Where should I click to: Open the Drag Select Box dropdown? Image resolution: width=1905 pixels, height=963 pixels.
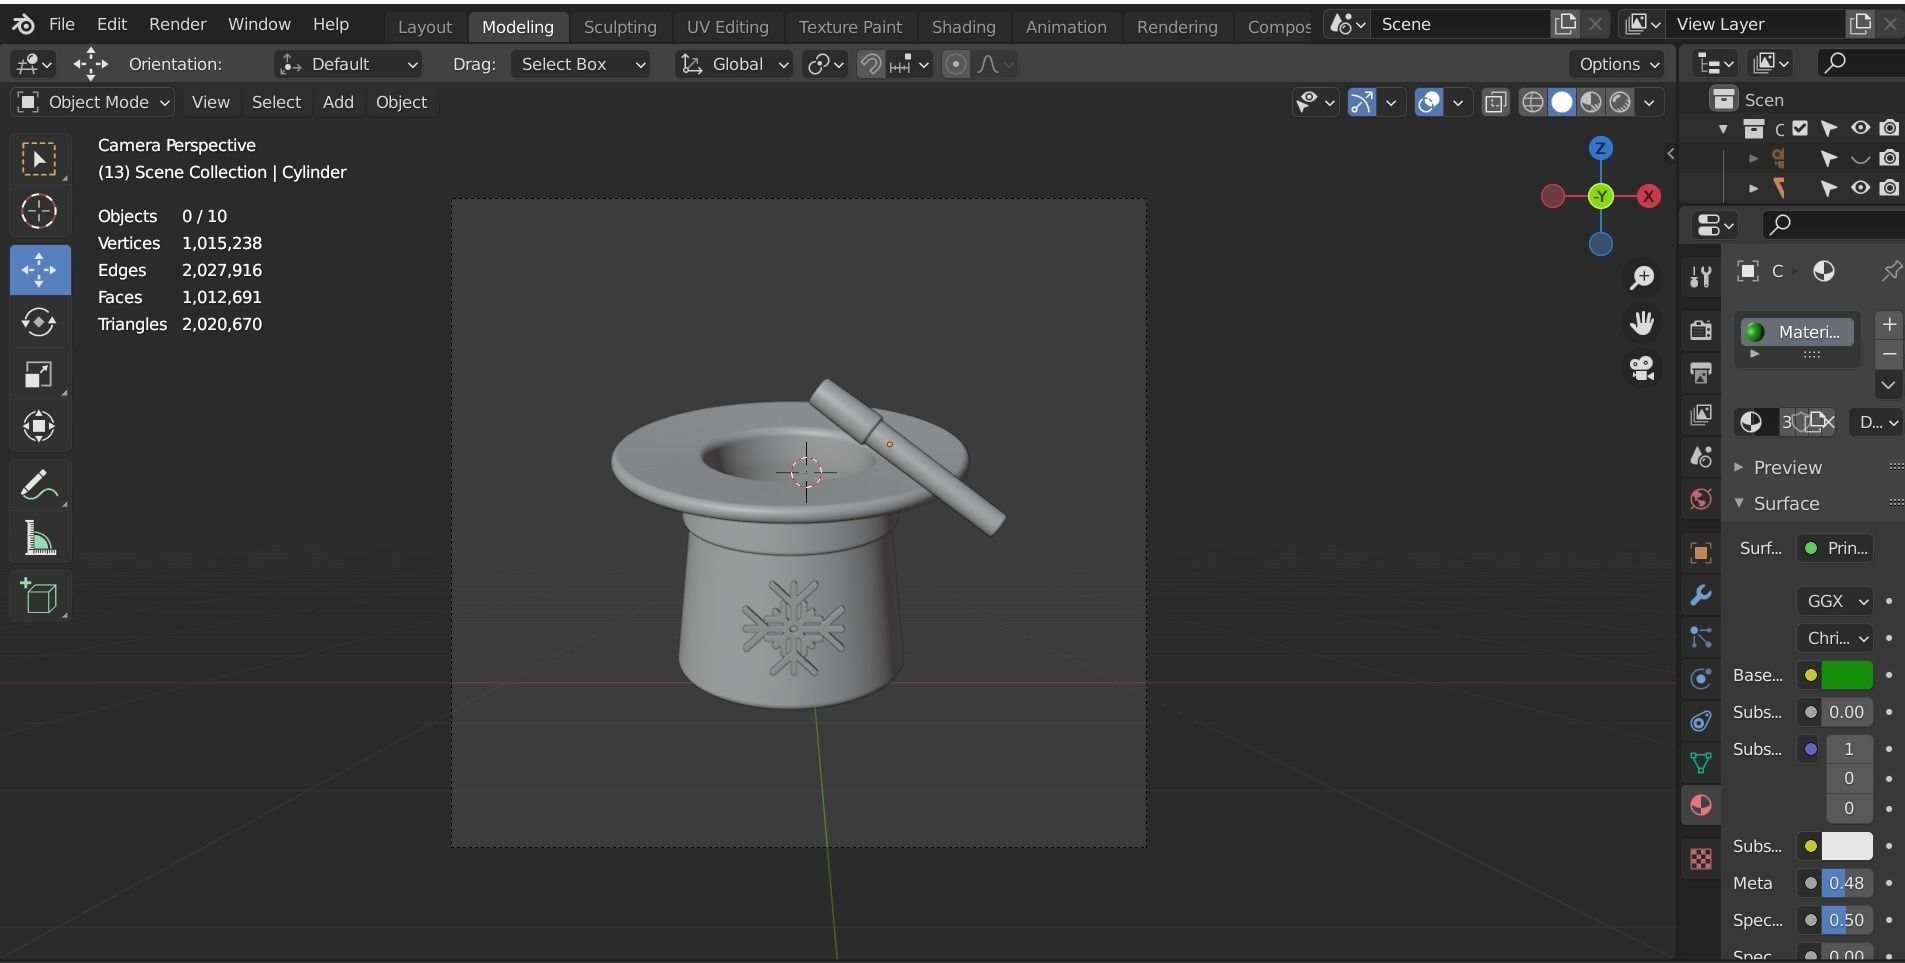[581, 65]
